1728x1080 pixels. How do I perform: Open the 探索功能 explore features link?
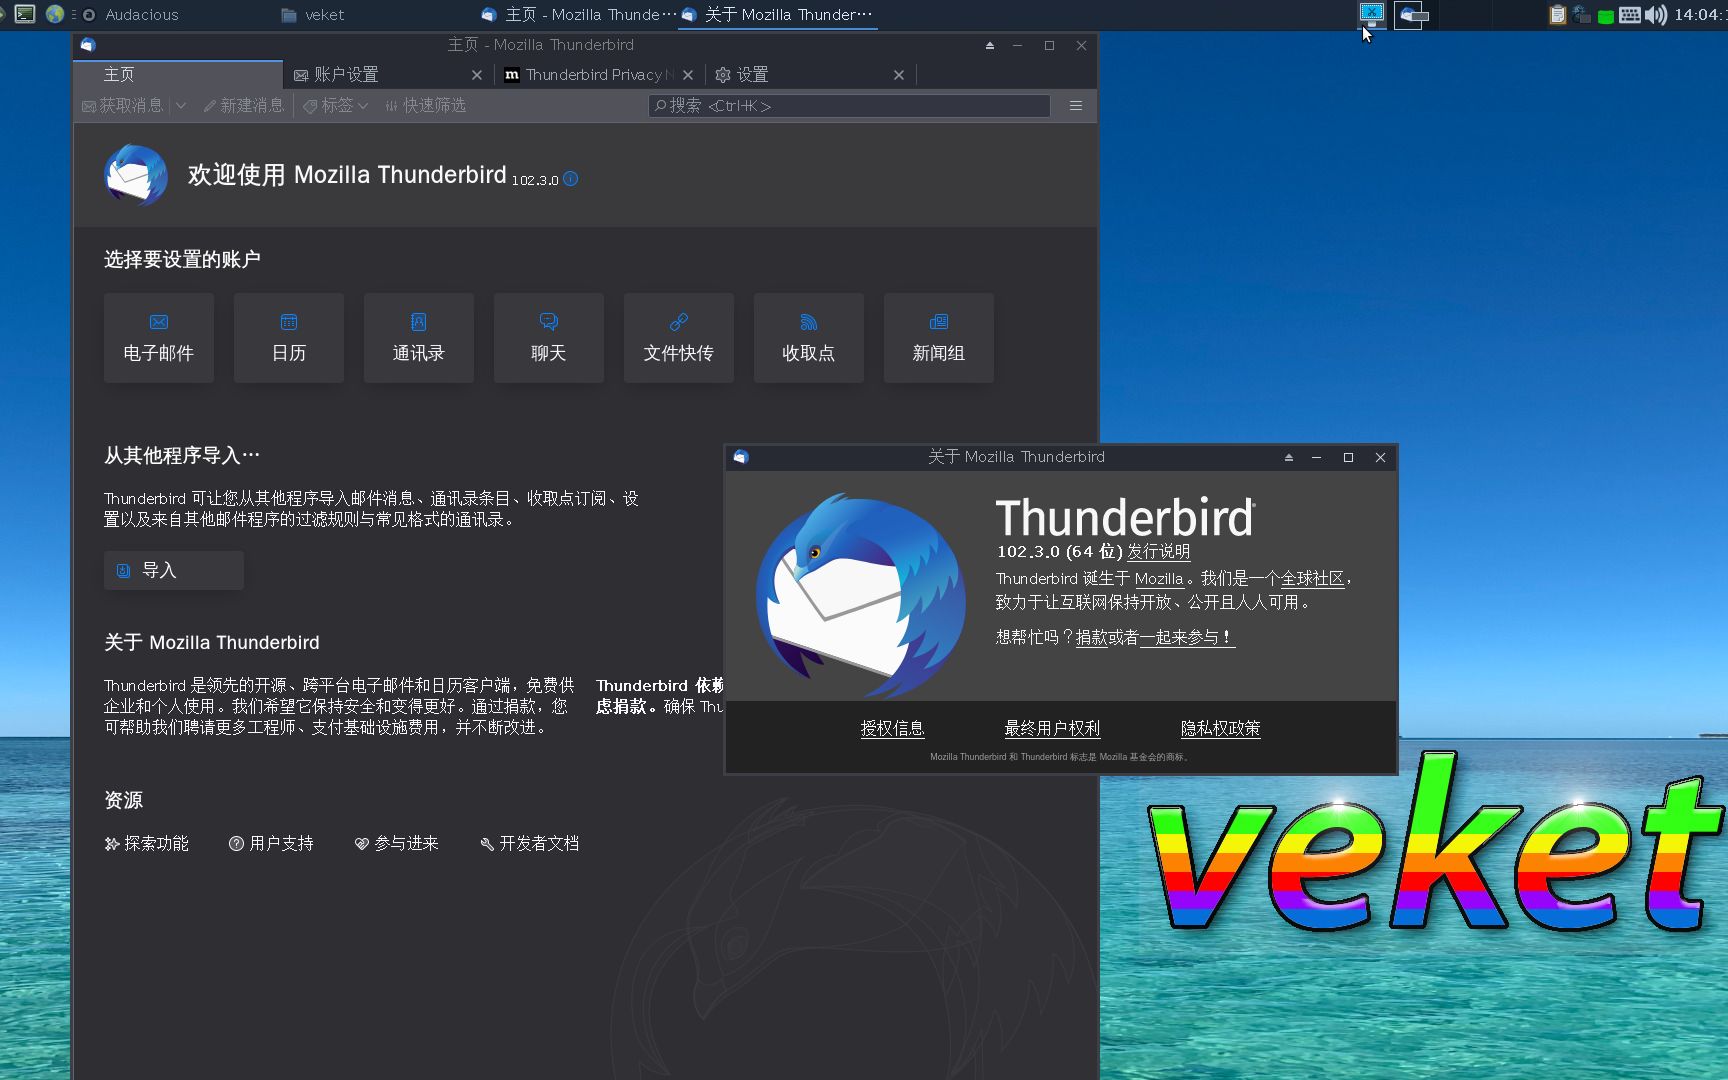[147, 844]
